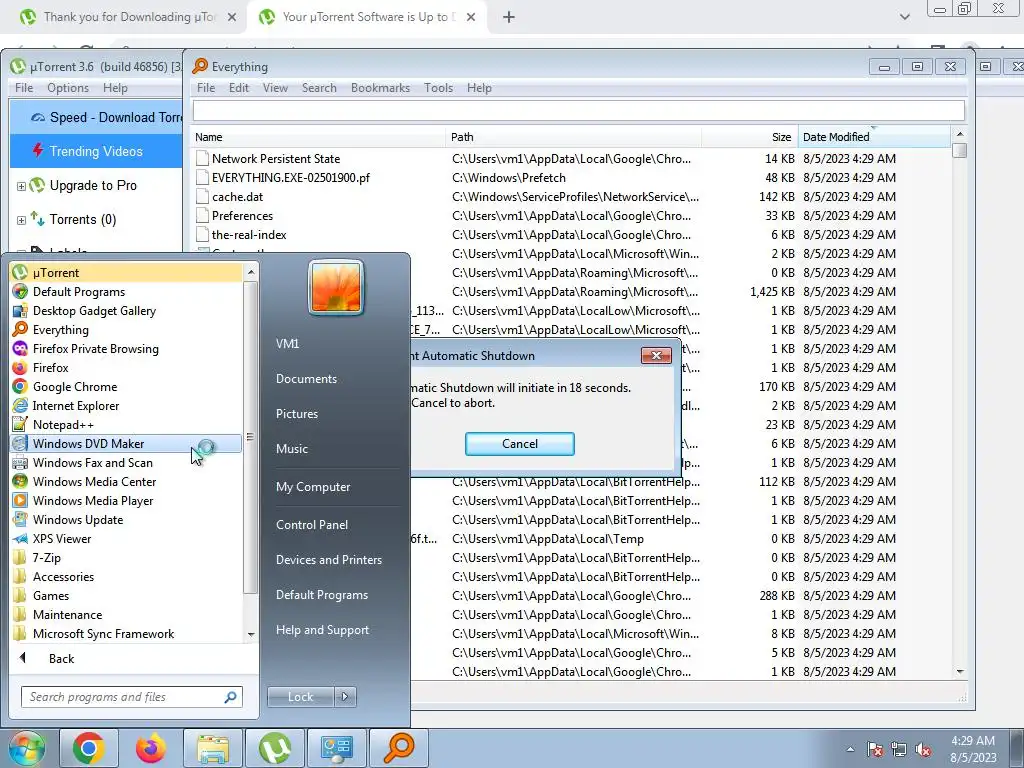This screenshot has width=1024, height=768.
Task: Open Desktop Gadget Gallery entry
Action: (126, 310)
